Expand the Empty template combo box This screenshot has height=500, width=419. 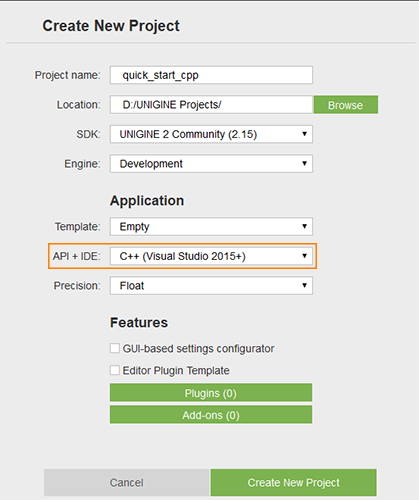click(211, 226)
